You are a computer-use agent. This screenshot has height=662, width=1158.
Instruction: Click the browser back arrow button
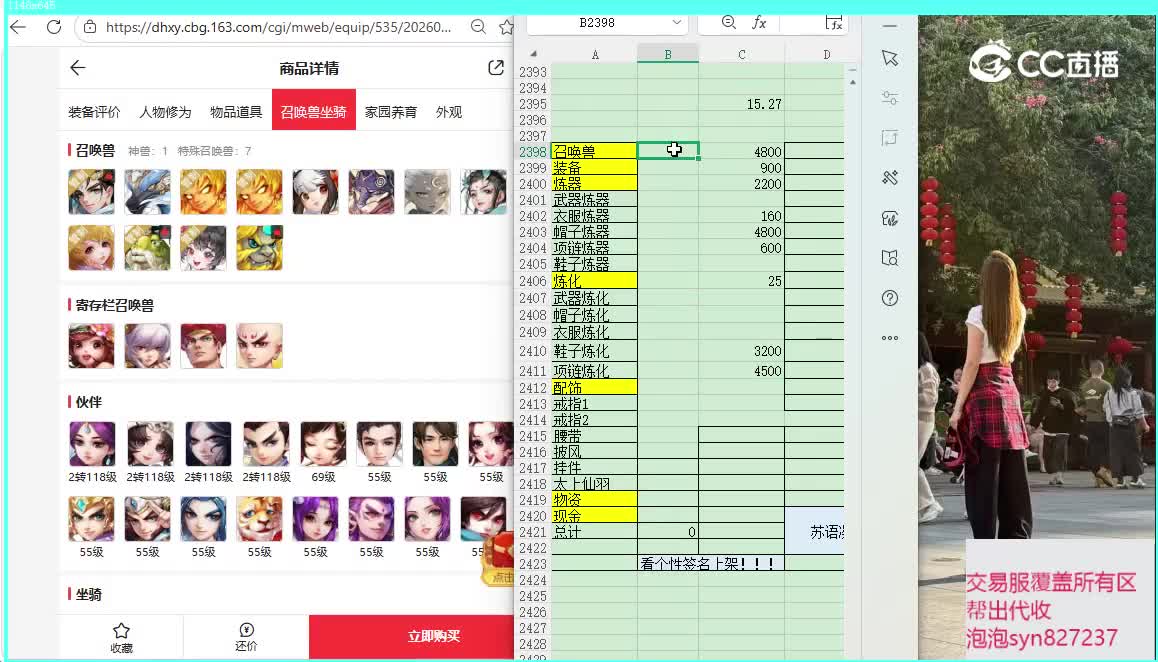click(17, 27)
